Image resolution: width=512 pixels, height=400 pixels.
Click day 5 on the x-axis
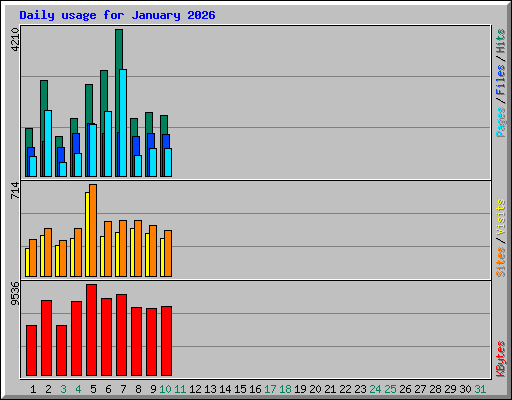coord(93,389)
